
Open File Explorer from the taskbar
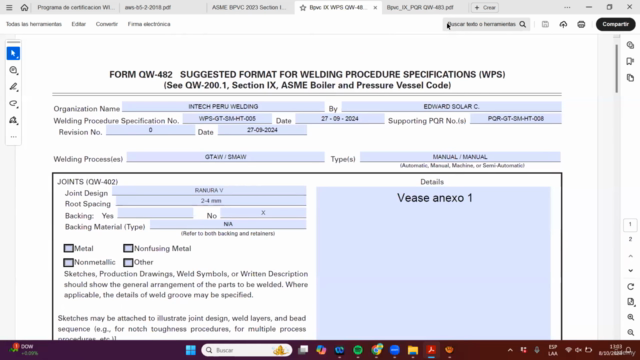413,350
